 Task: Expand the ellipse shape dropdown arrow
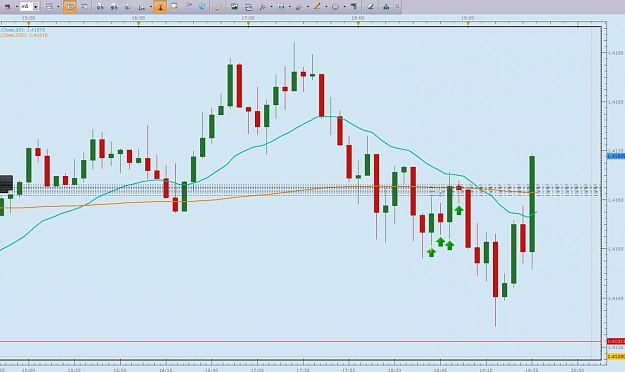[344, 7]
